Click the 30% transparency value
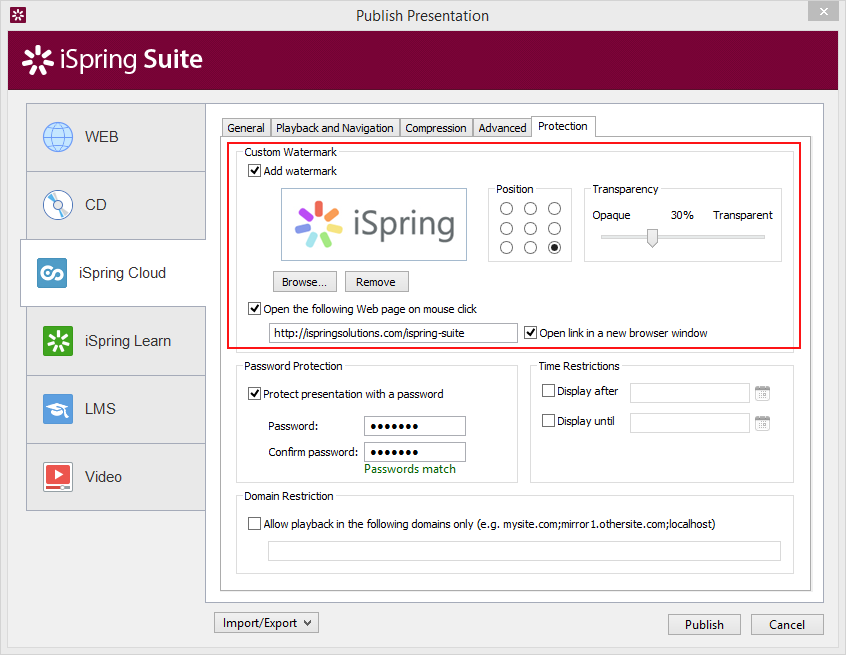The width and height of the screenshot is (846, 655). [x=682, y=215]
